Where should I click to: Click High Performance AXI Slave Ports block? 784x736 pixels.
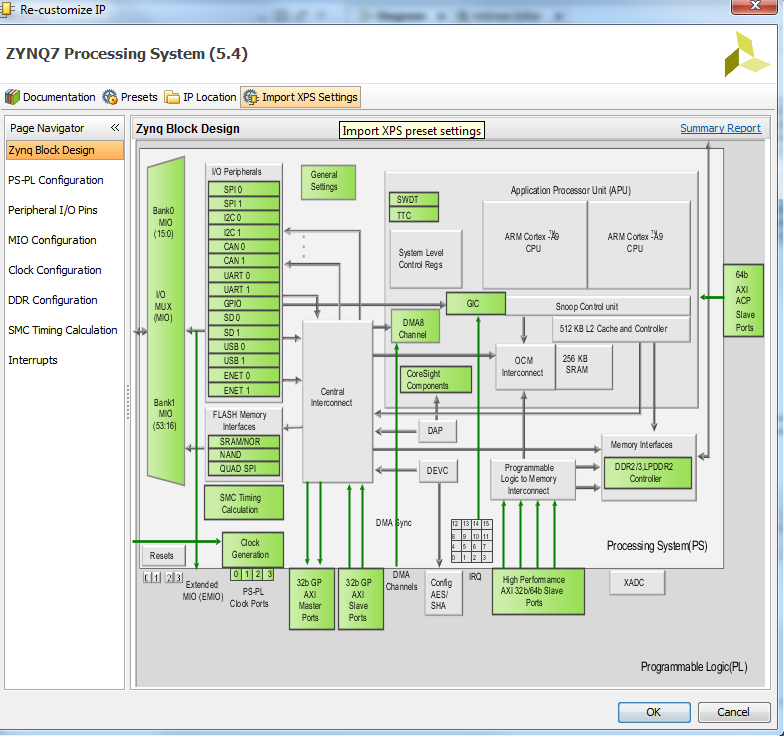(x=538, y=591)
